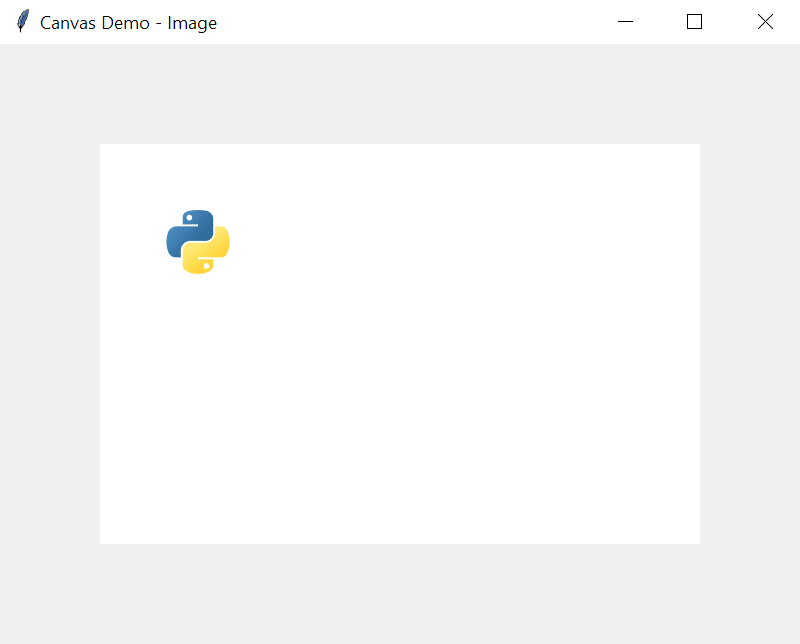Click the white eye dot on yellow snake
The image size is (800, 644).
(x=207, y=265)
